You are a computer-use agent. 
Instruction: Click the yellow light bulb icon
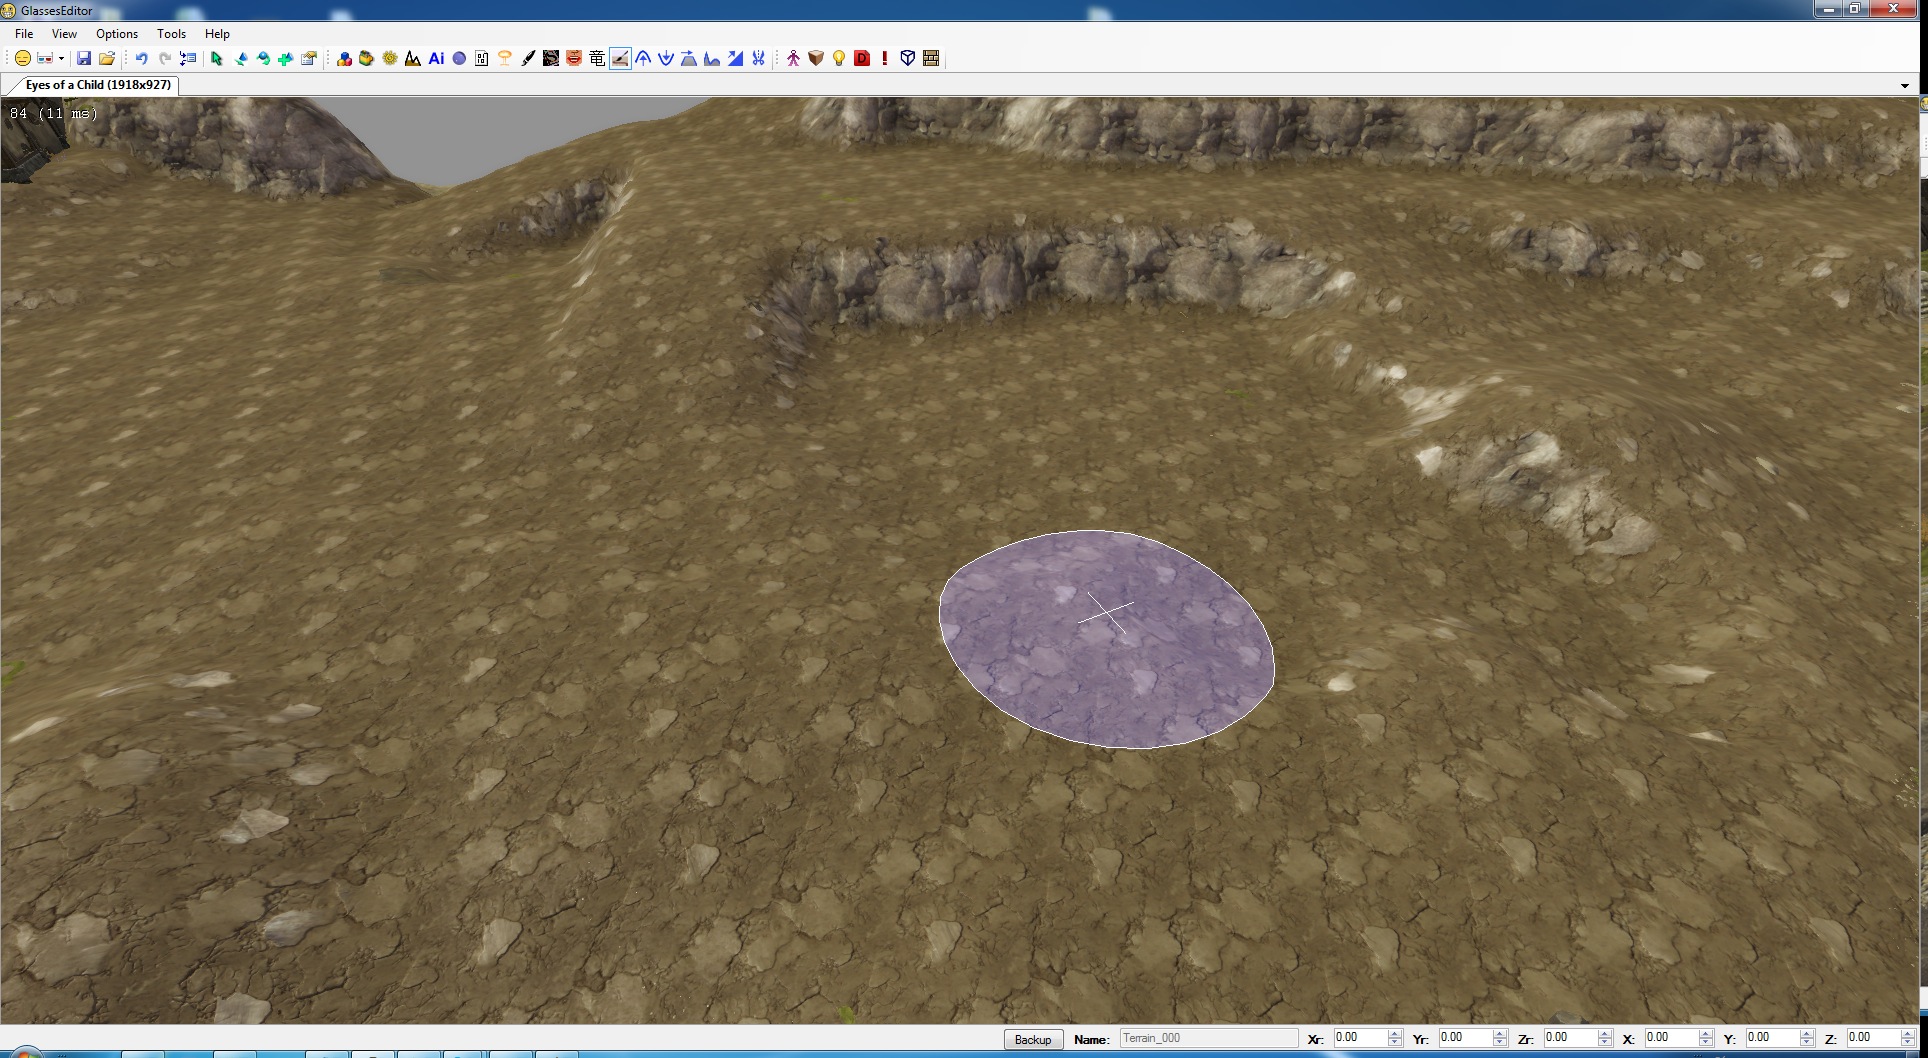[839, 59]
